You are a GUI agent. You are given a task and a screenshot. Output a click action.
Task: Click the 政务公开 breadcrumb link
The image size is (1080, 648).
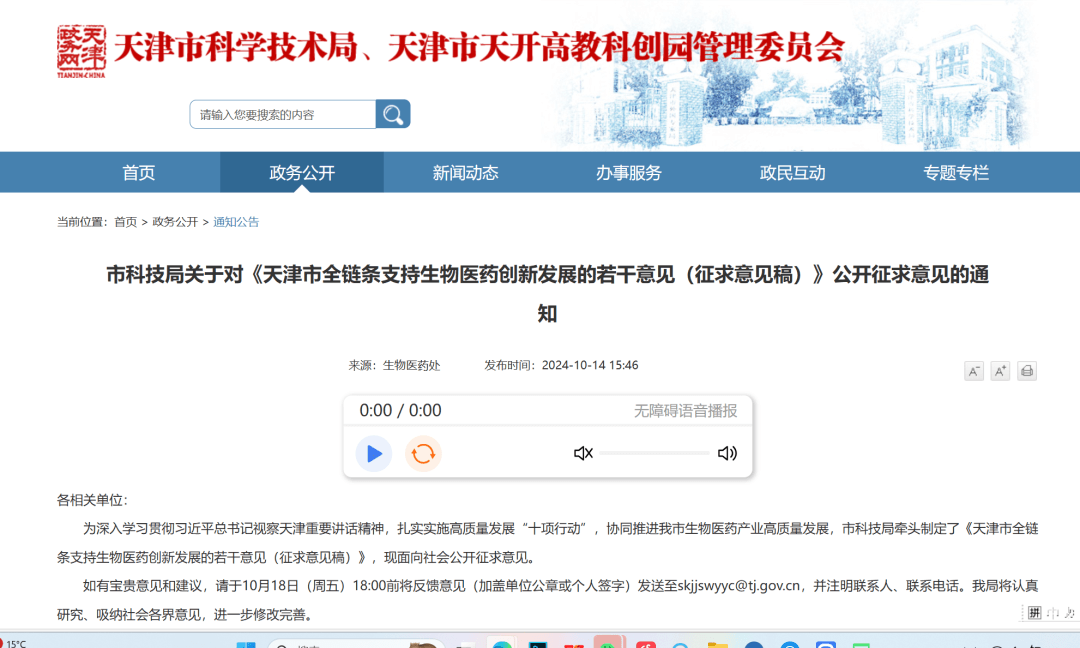(x=175, y=222)
